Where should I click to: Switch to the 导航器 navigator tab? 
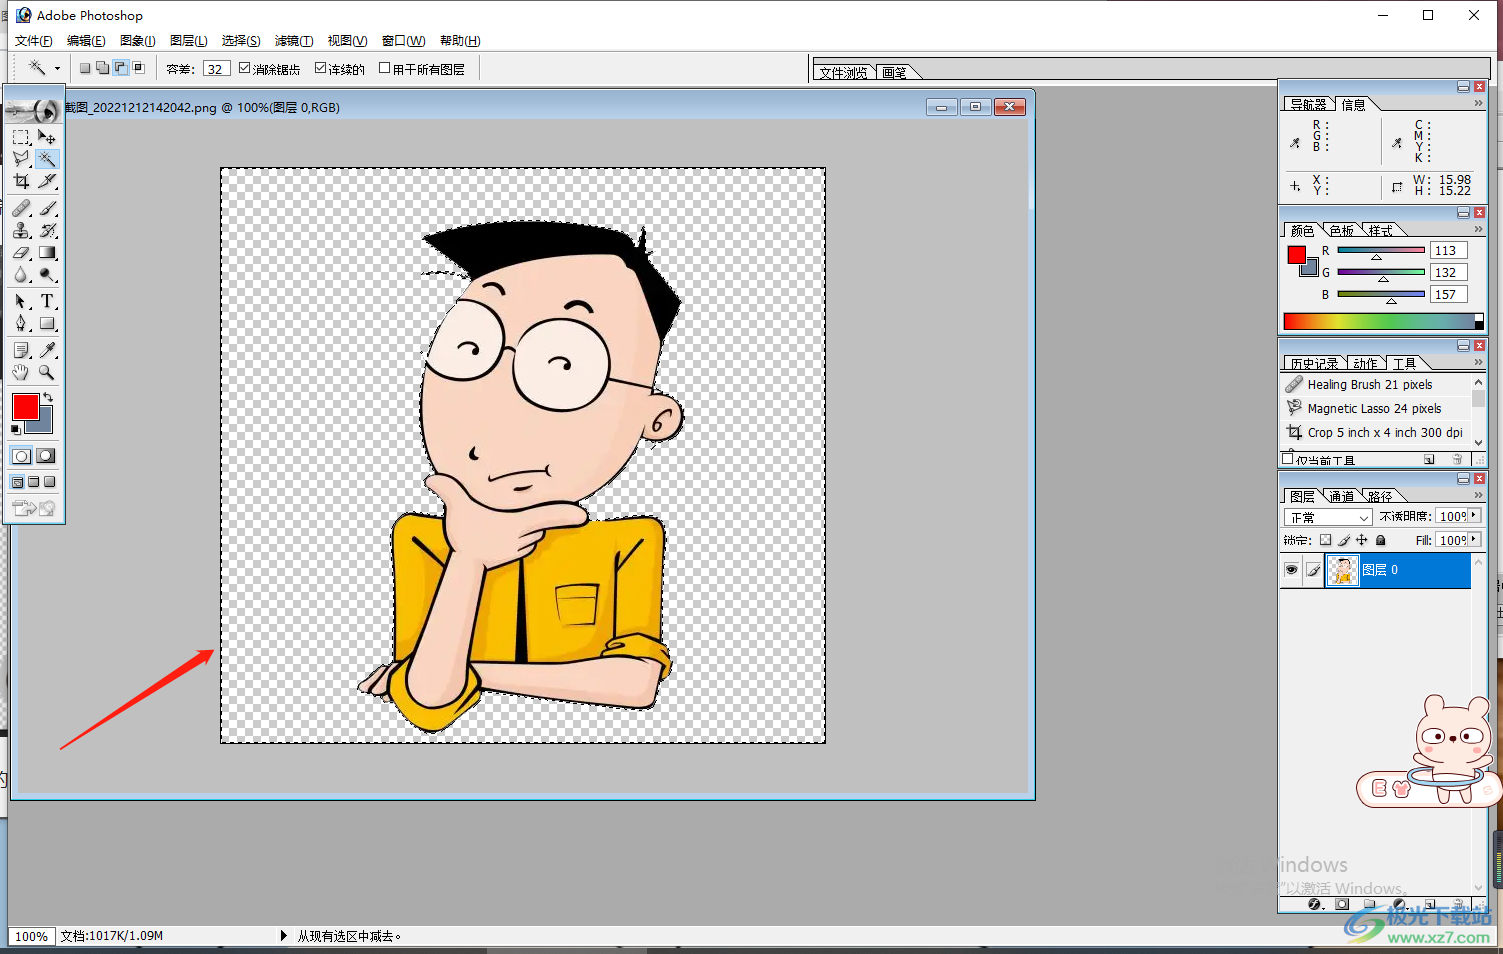pyautogui.click(x=1308, y=104)
